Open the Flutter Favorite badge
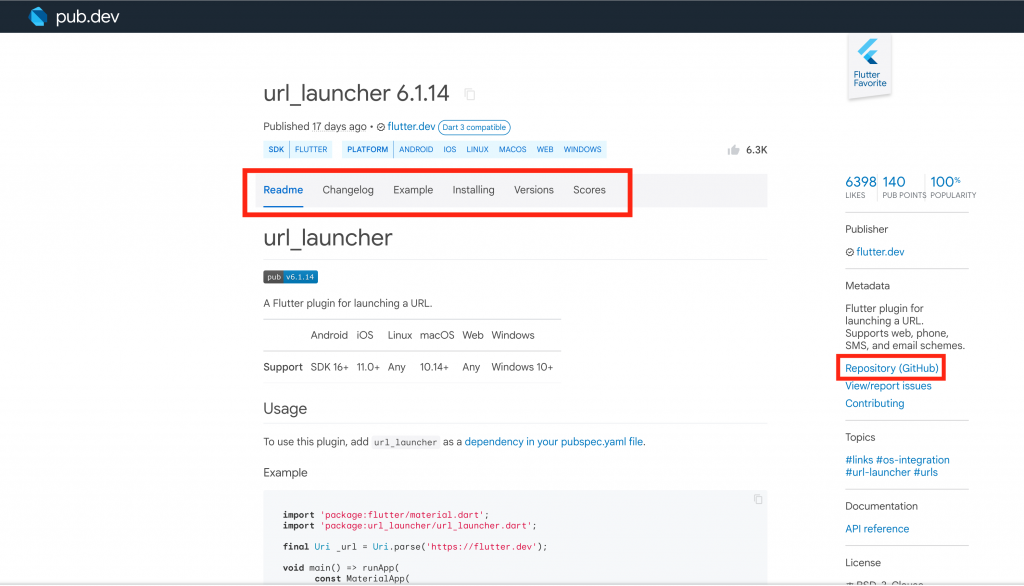Viewport: 1024px width, 586px height. click(869, 66)
